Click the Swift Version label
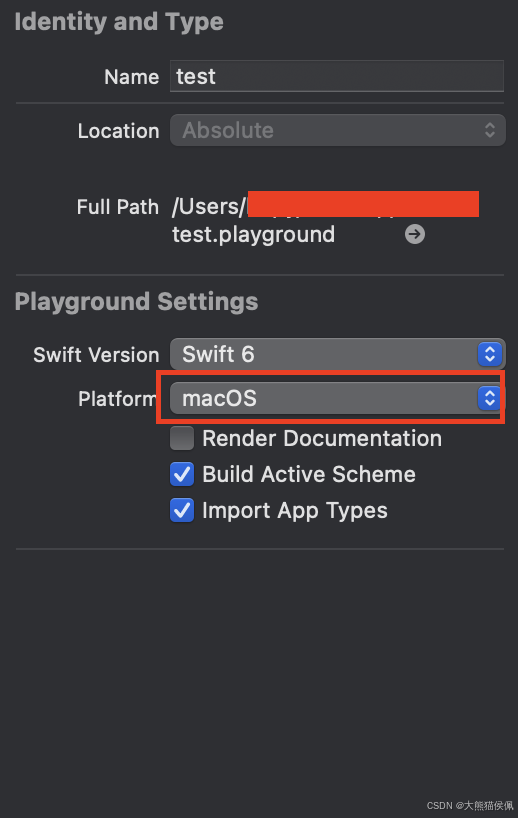 pyautogui.click(x=96, y=355)
